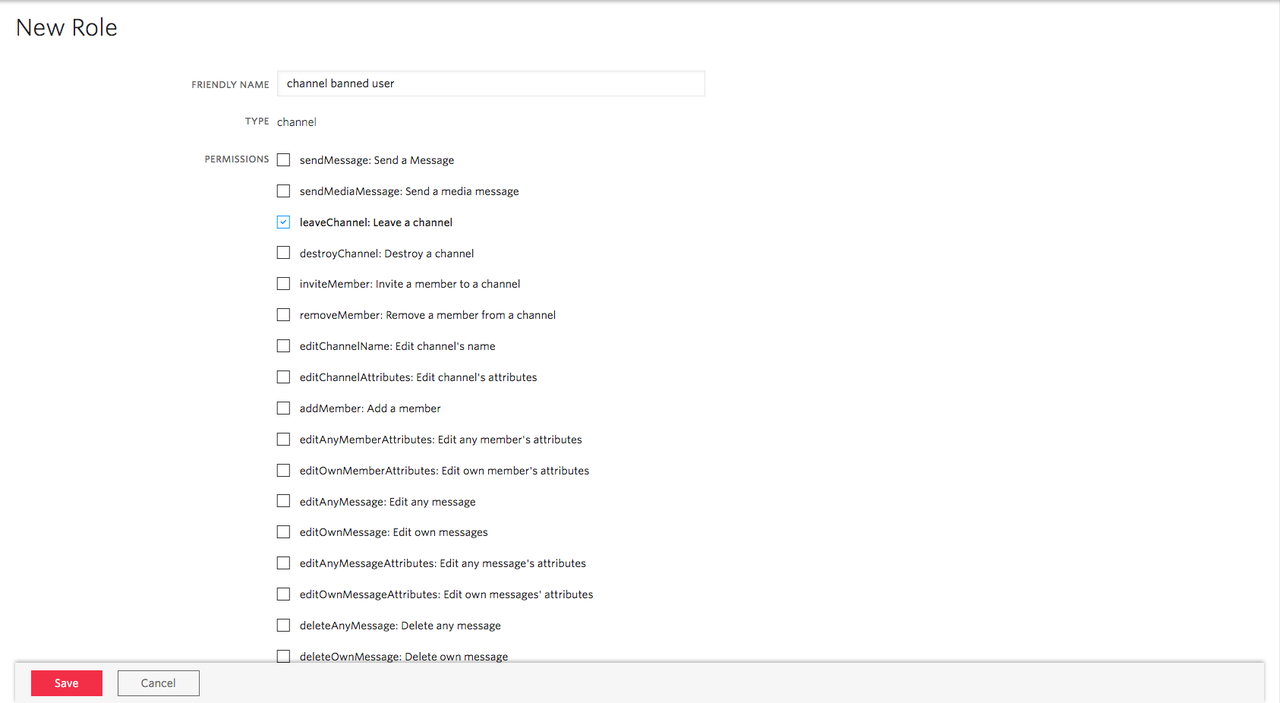The image size is (1280, 703).
Task: Save the new role
Action: 67,683
